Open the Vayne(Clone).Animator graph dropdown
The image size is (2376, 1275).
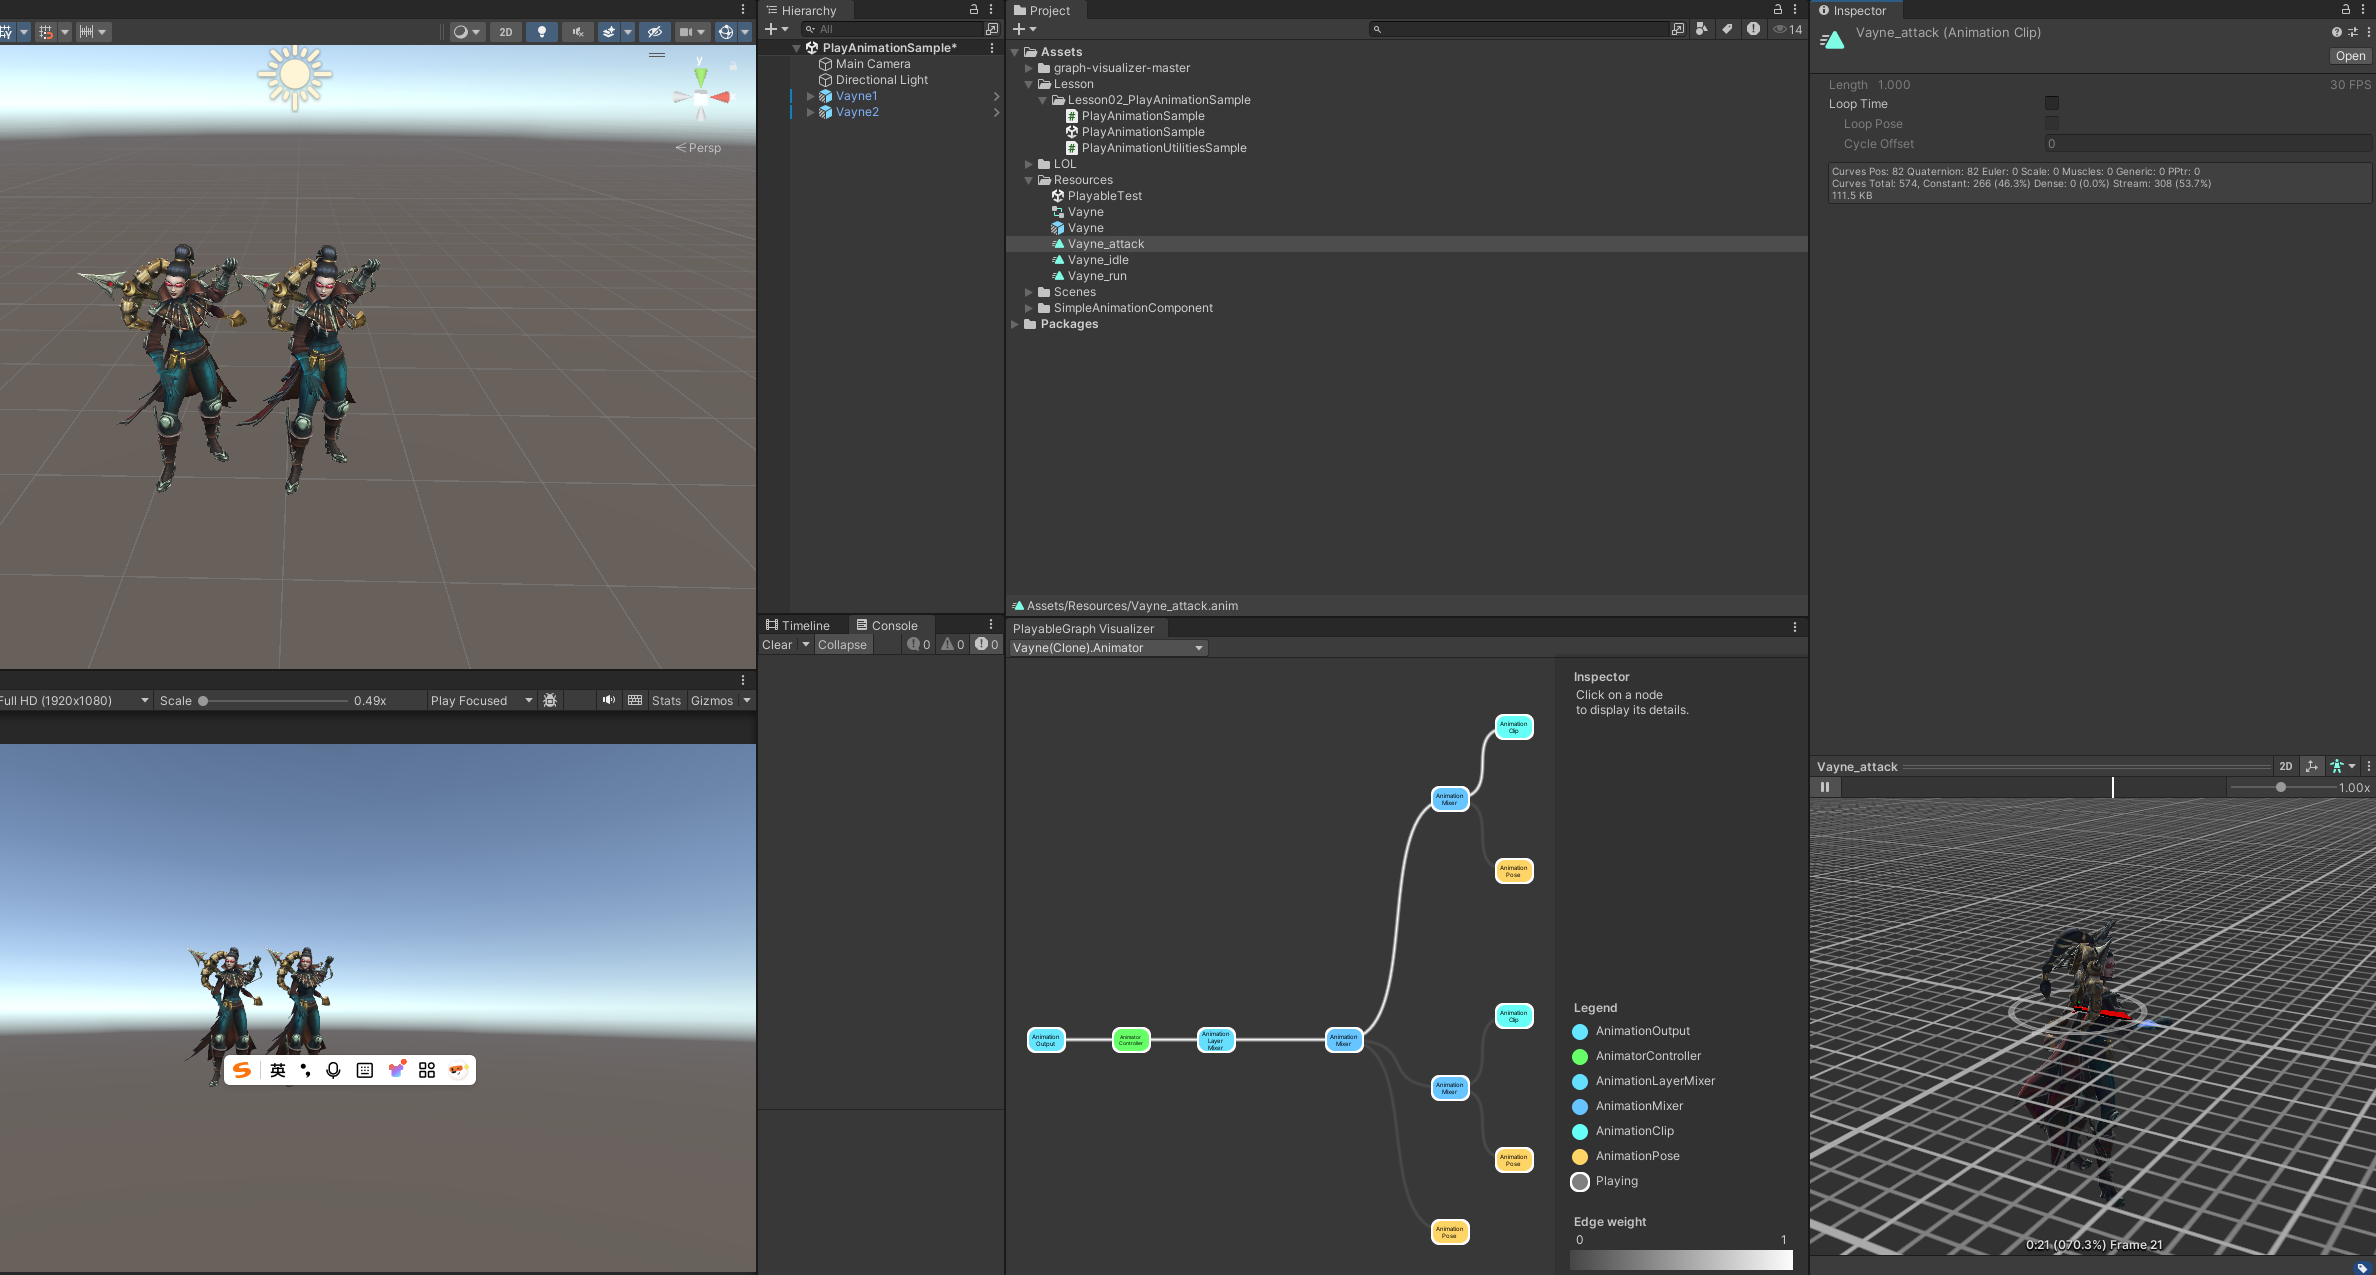[x=1108, y=648]
